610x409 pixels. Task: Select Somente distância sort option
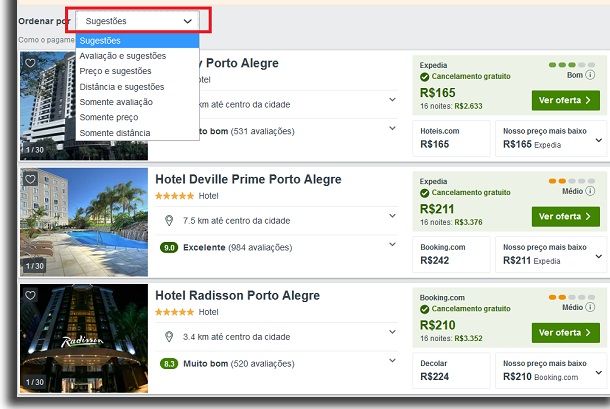tap(137, 133)
